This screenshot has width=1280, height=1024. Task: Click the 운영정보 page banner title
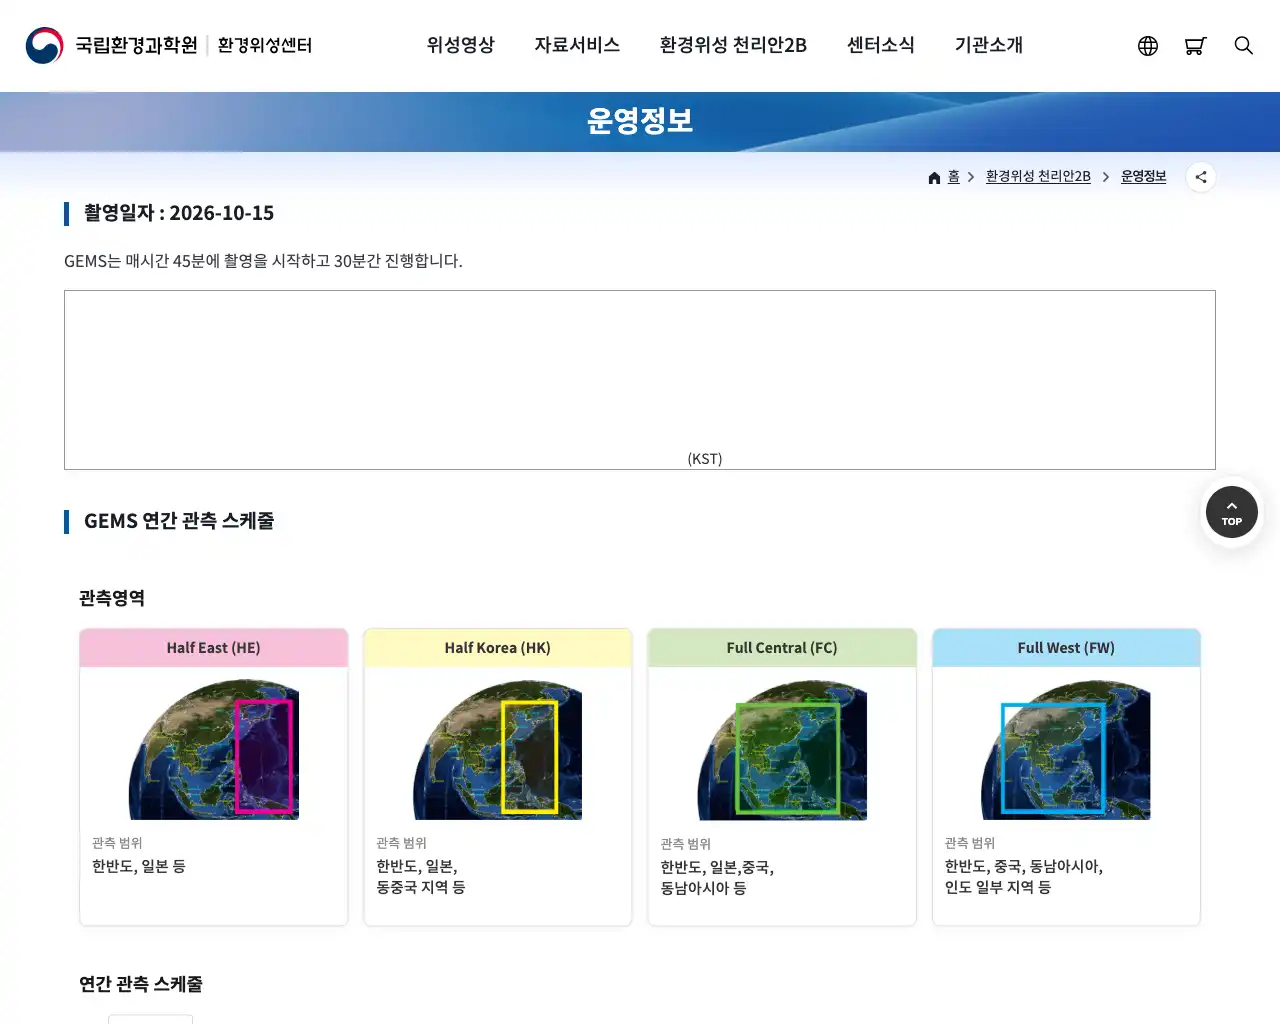pyautogui.click(x=640, y=121)
